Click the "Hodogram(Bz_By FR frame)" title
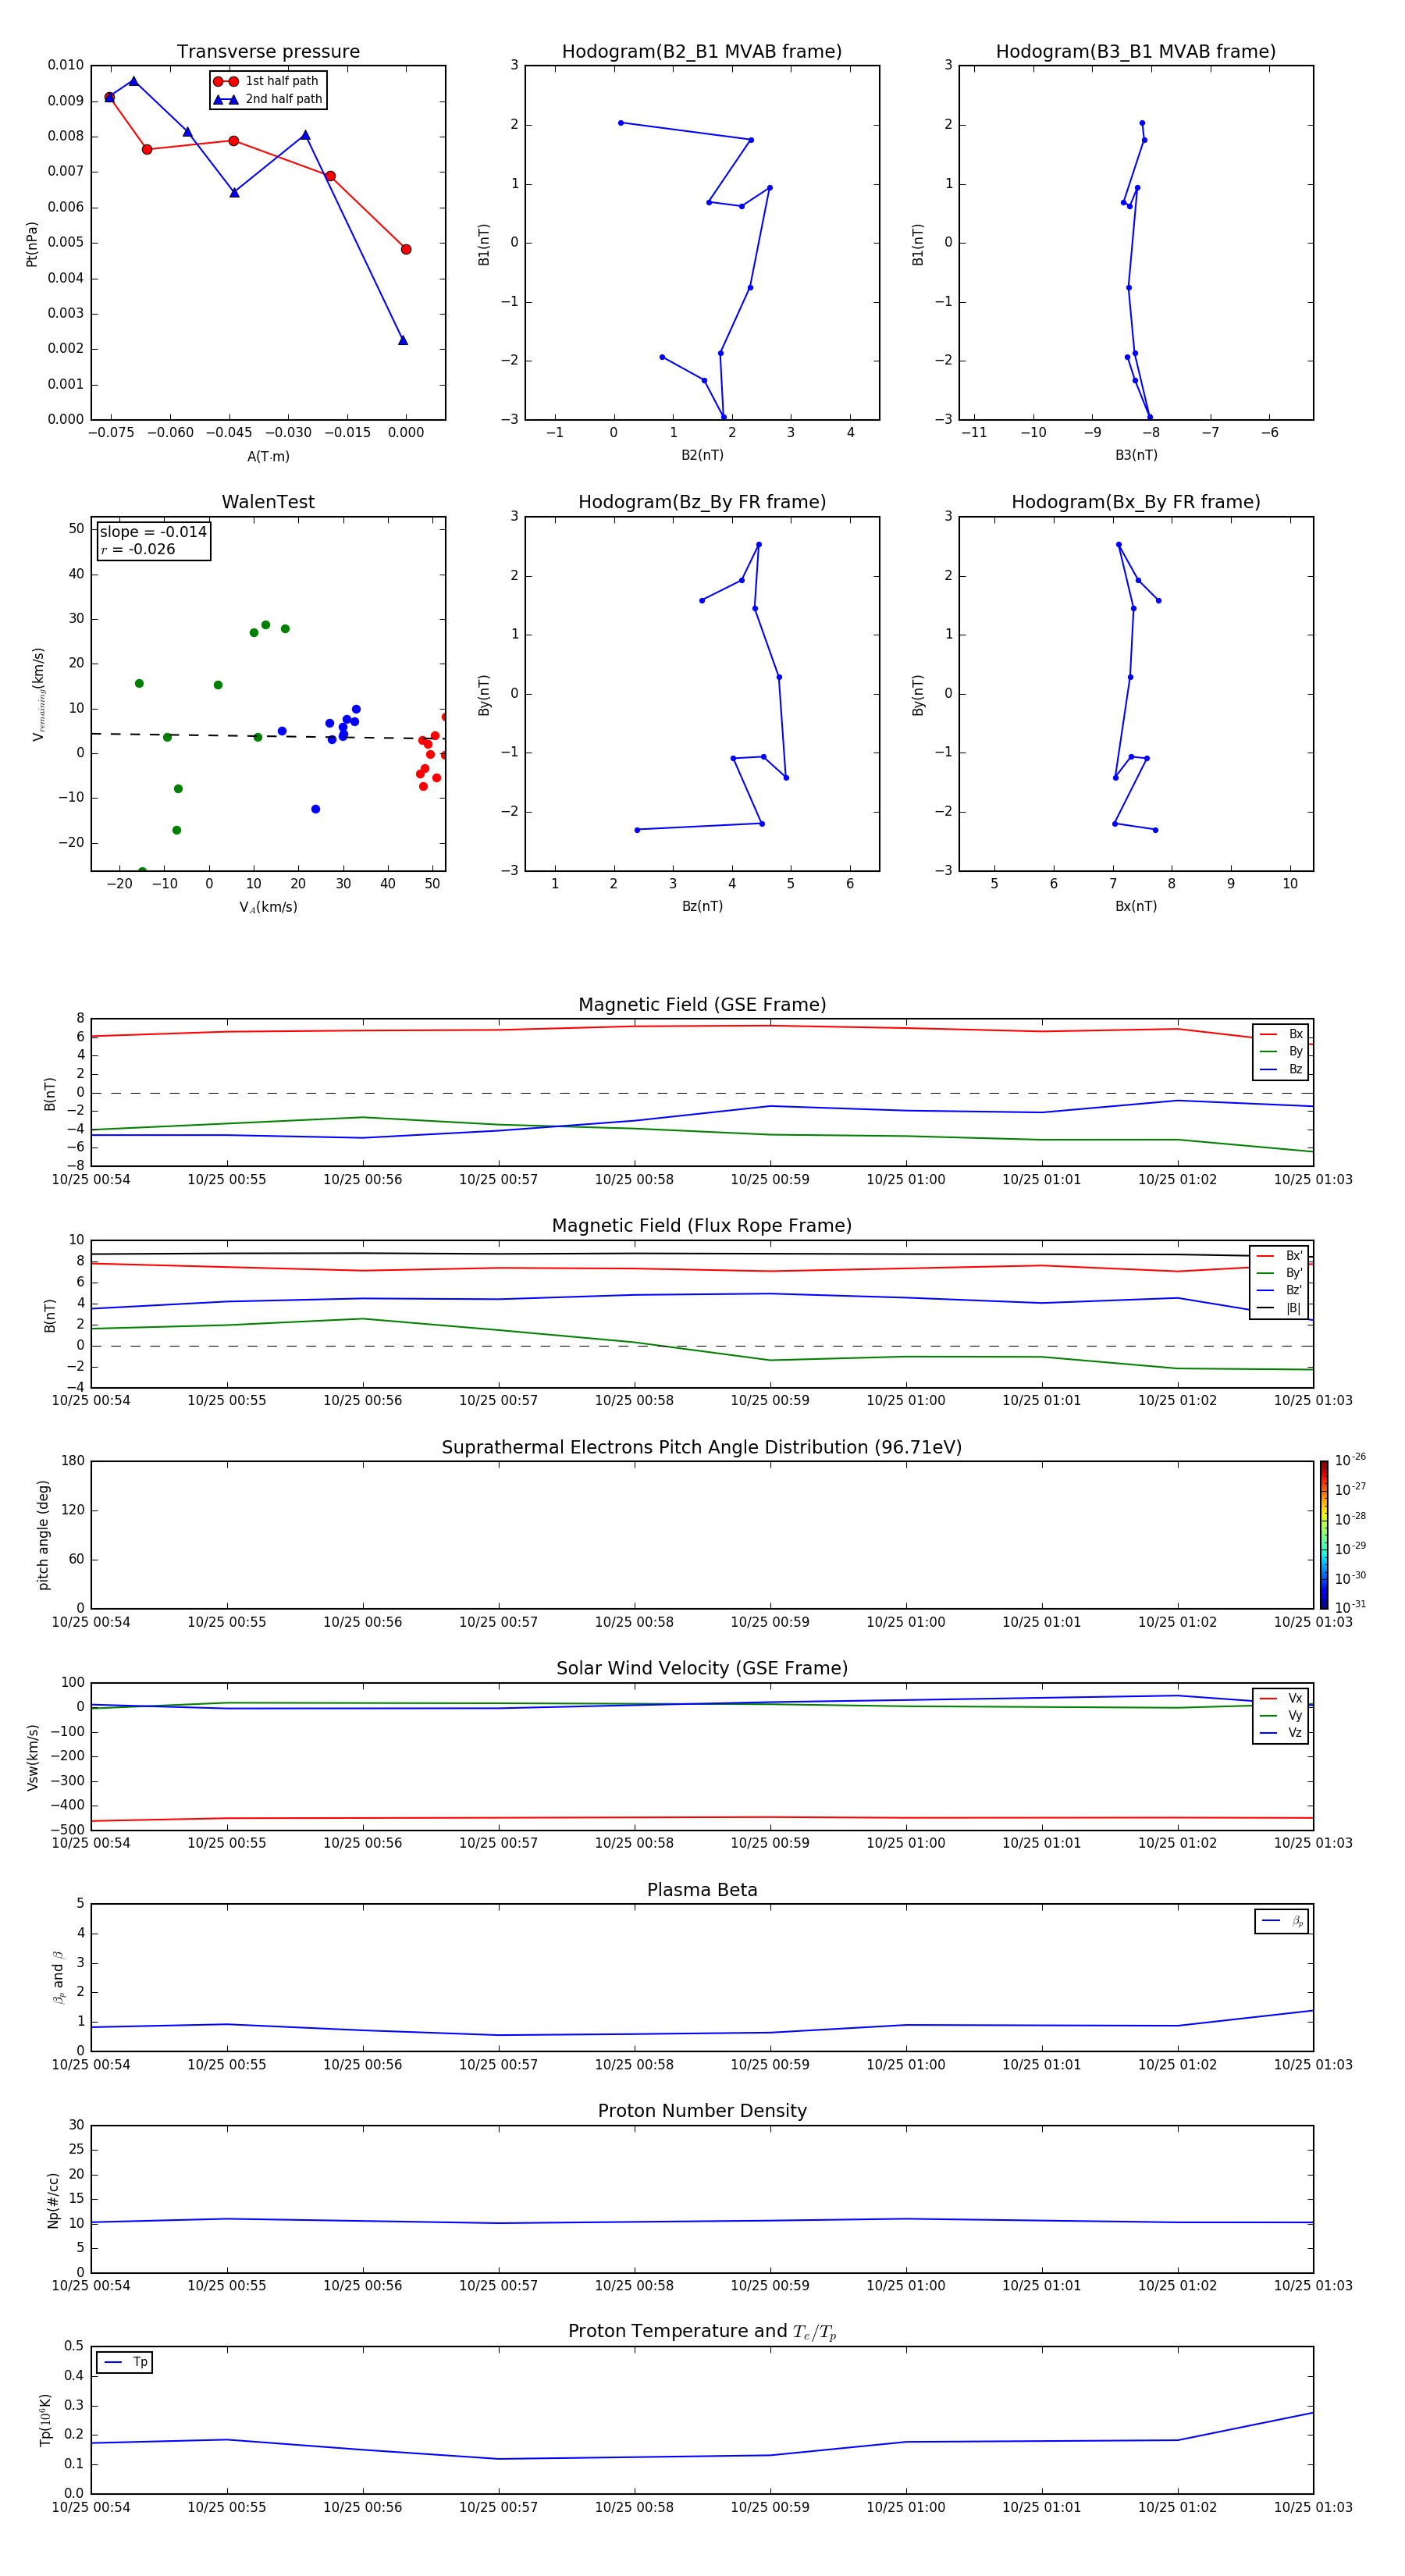1405x2576 pixels. point(702,502)
